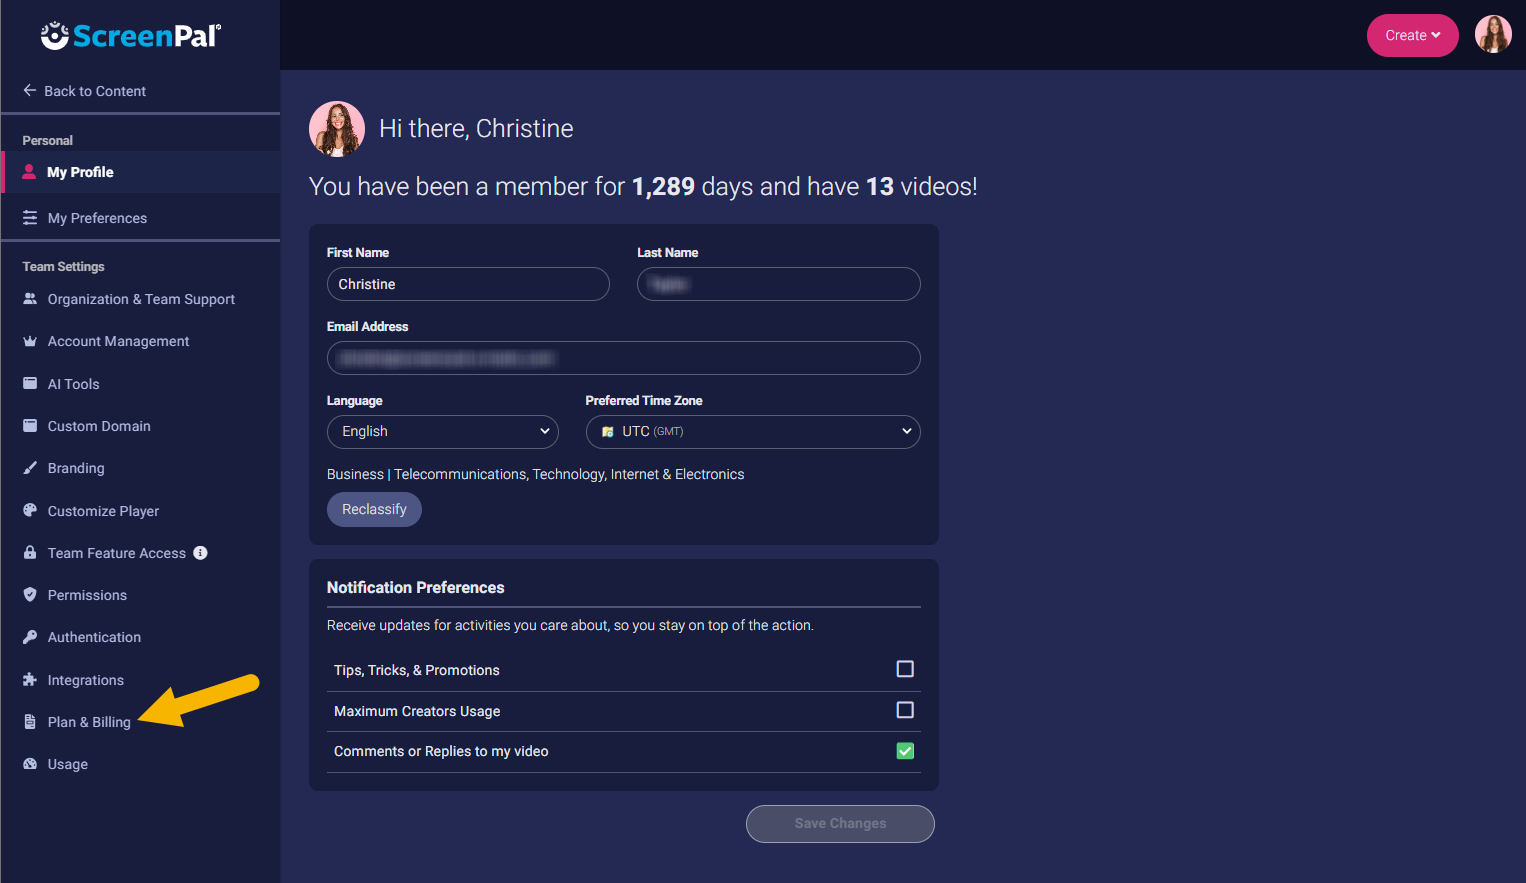Click the shield icon for Permissions

pyautogui.click(x=30, y=595)
